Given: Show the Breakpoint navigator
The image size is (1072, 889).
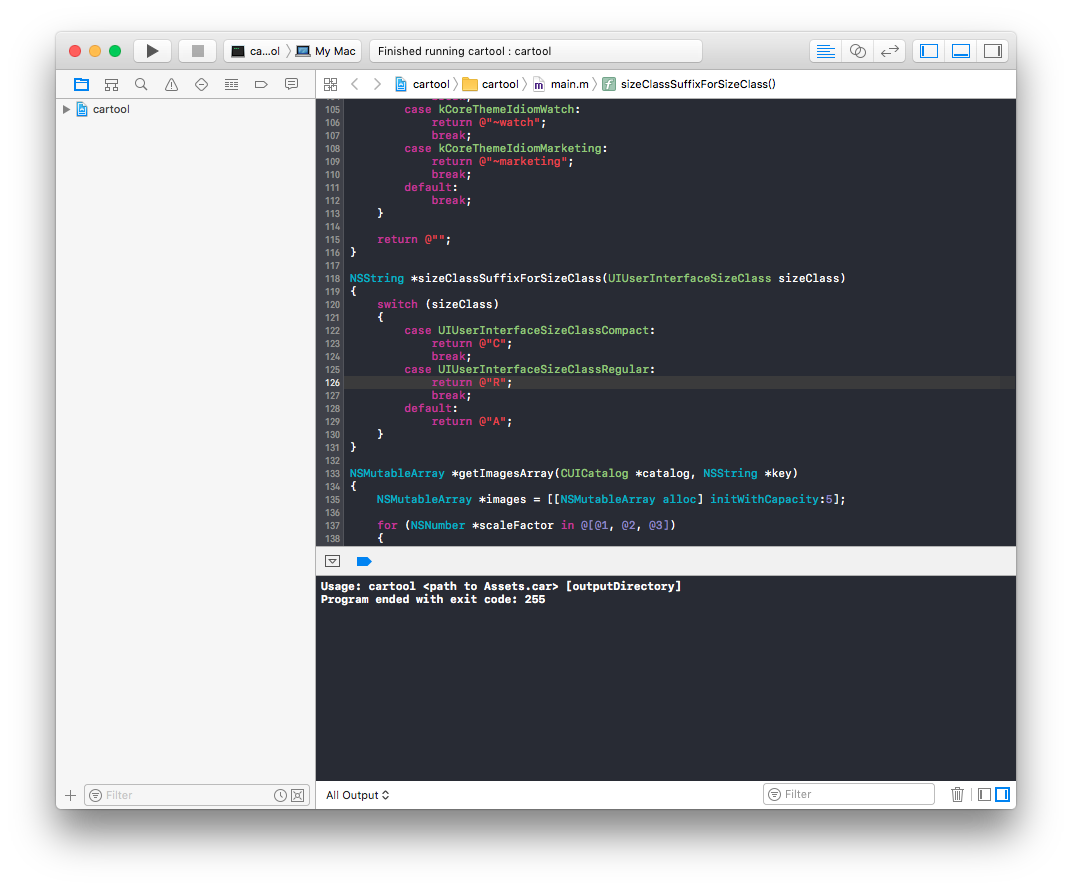Looking at the screenshot, I should click(x=261, y=85).
